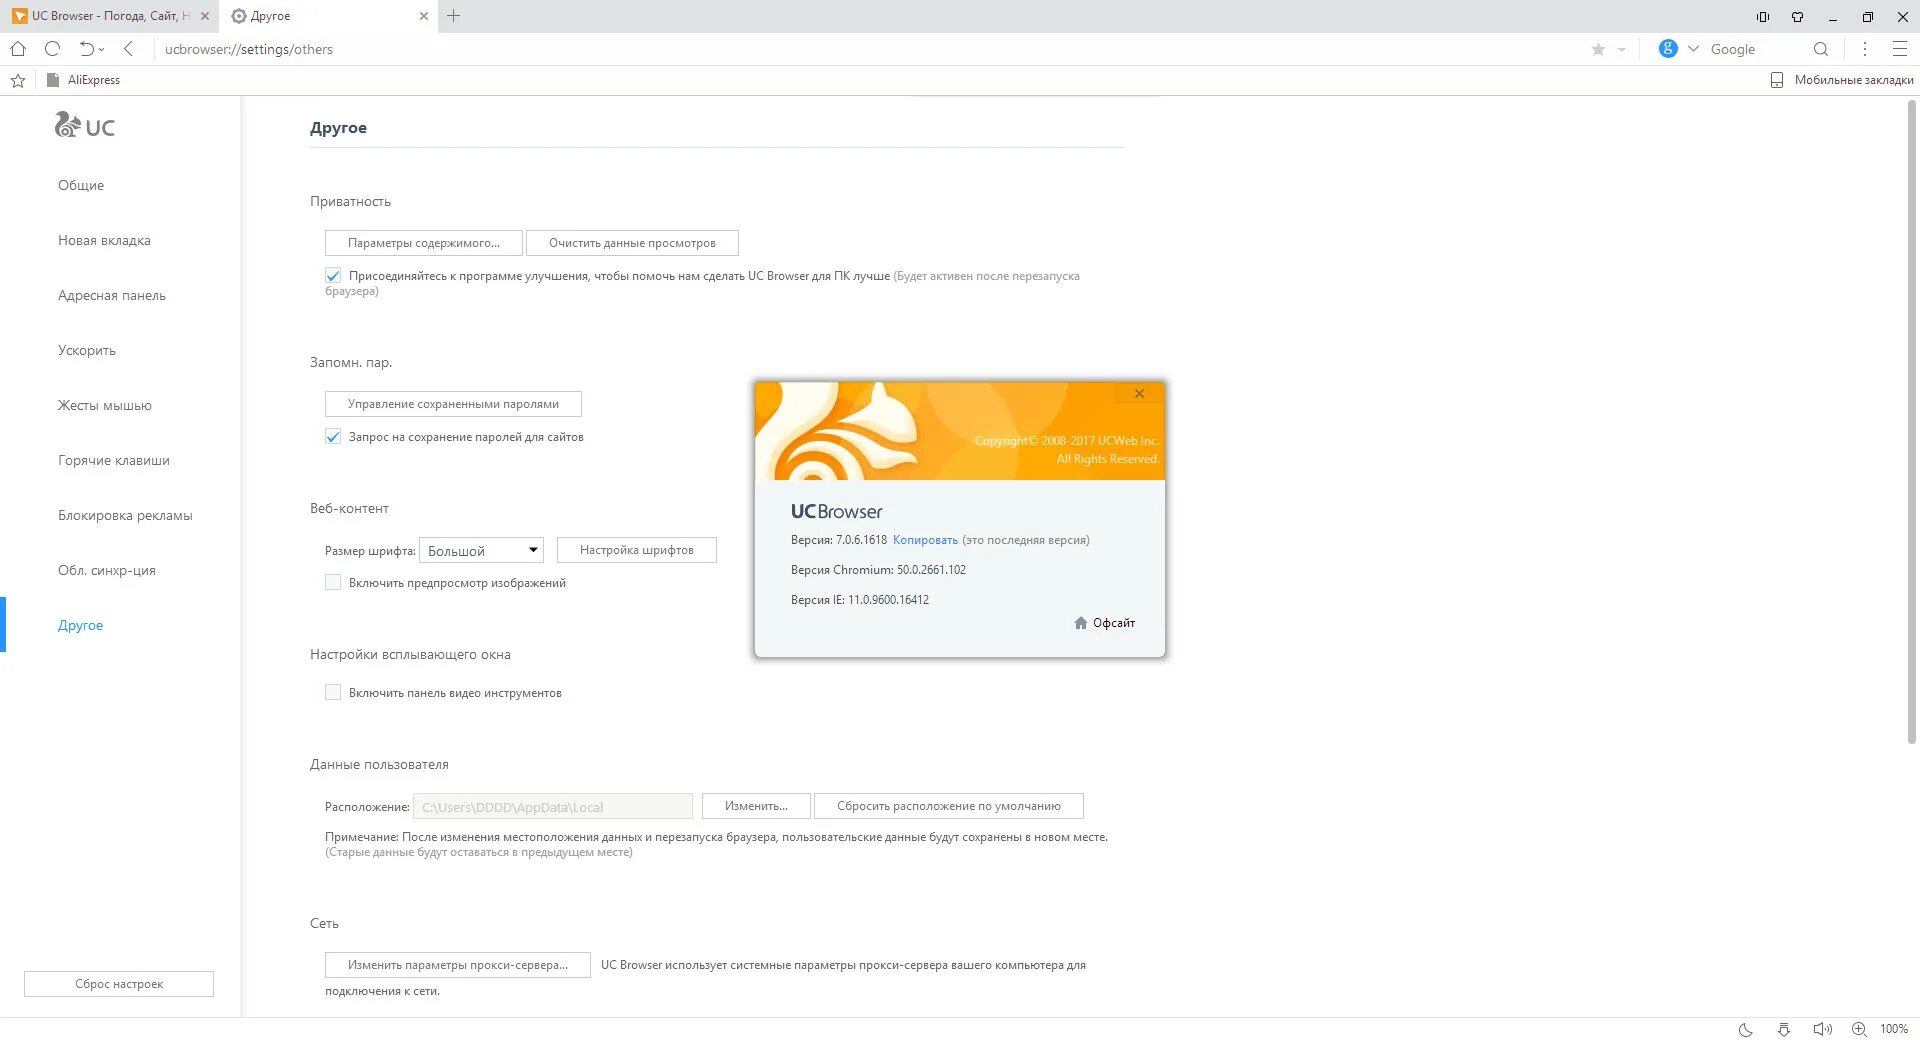The image size is (1920, 1040).
Task: Open AliExpress bookmark
Action: (84, 80)
